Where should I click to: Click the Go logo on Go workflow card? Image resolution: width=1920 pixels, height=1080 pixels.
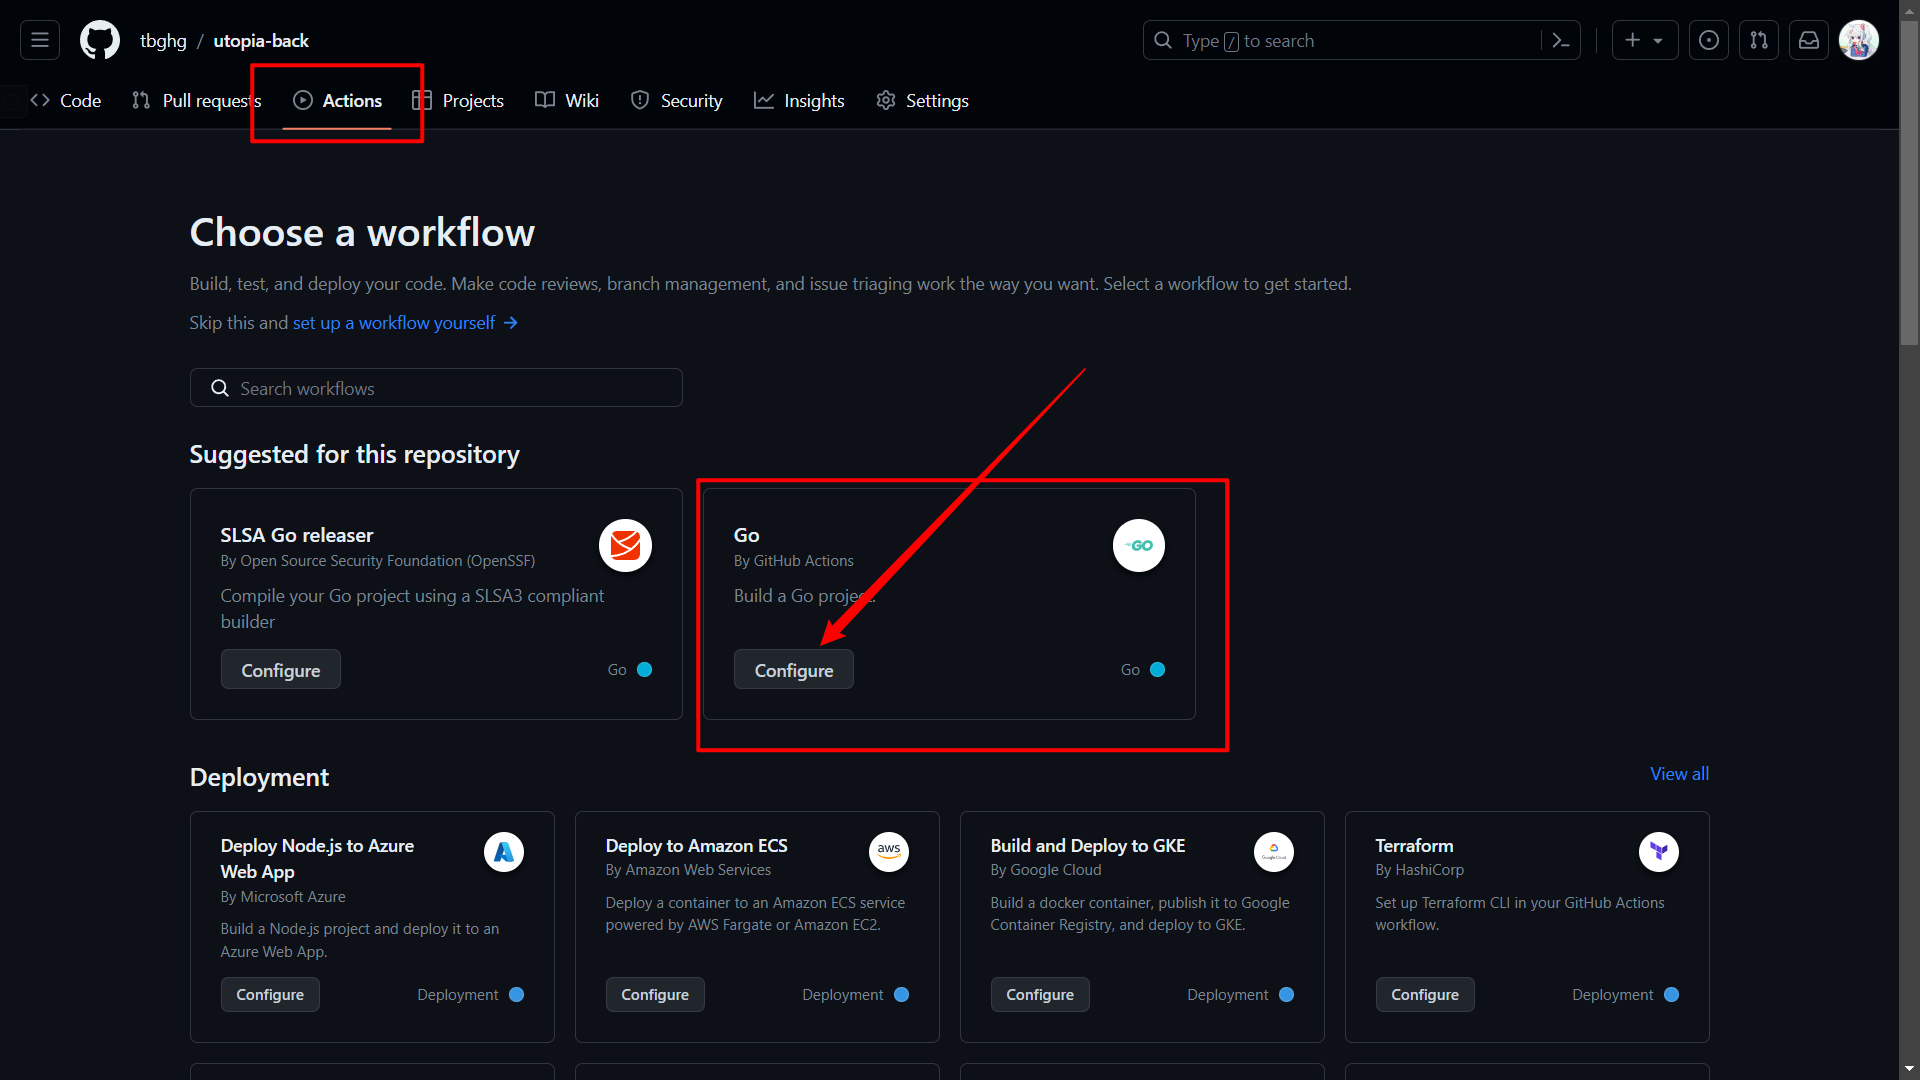(x=1139, y=546)
